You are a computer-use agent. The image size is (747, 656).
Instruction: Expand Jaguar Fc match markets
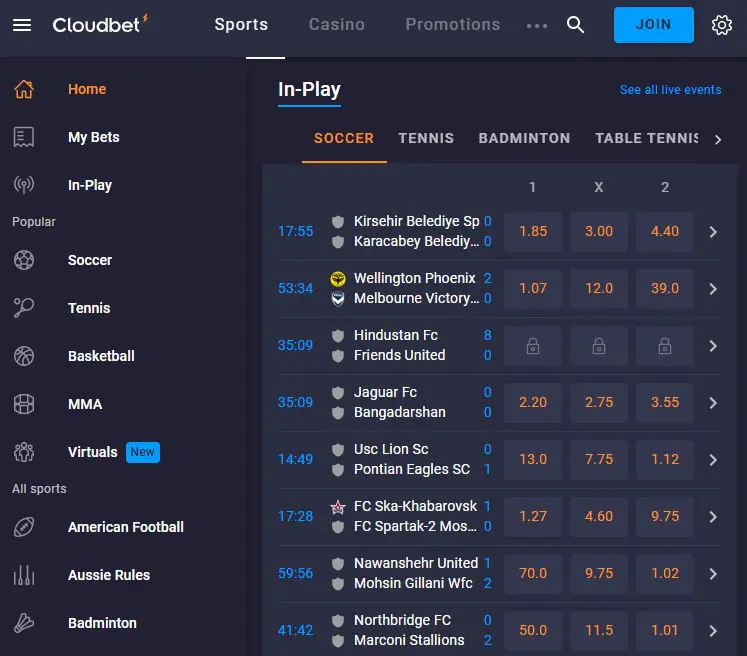click(713, 403)
